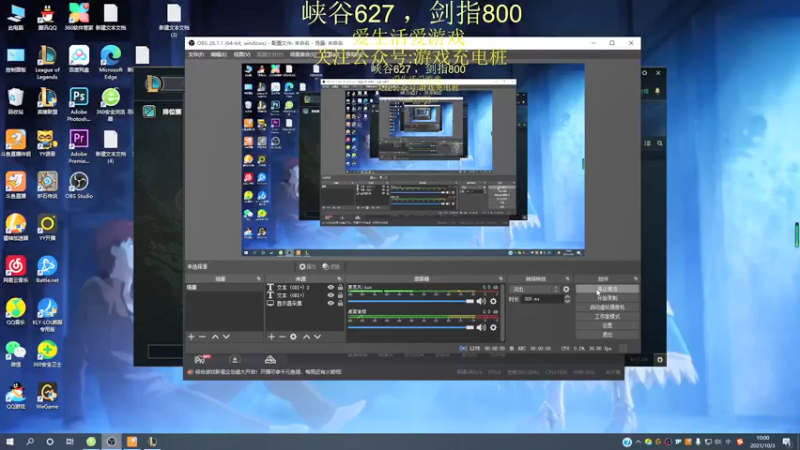This screenshot has width=800, height=450.
Task: Click the start virtual camera button
Action: [x=607, y=307]
